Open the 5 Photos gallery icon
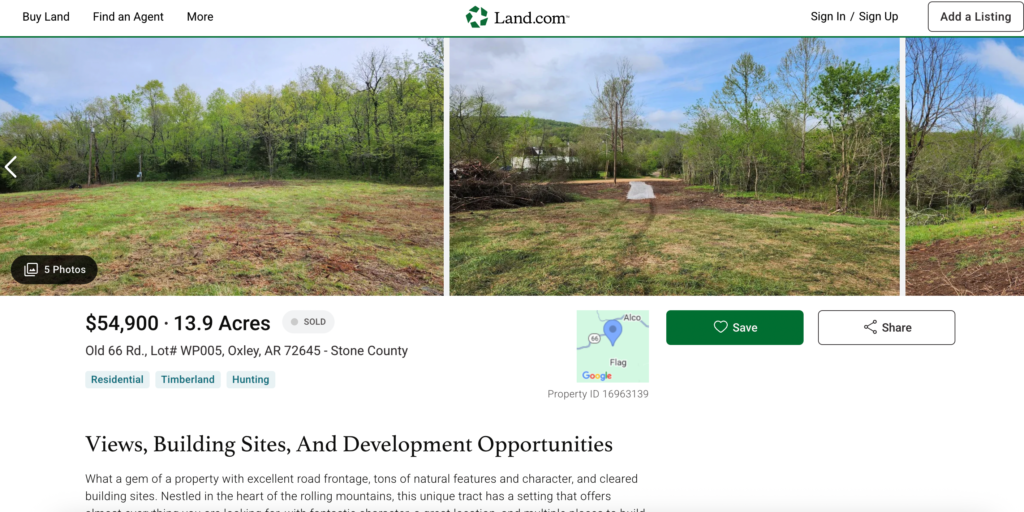Screen dimensions: 1024x512 [31, 270]
